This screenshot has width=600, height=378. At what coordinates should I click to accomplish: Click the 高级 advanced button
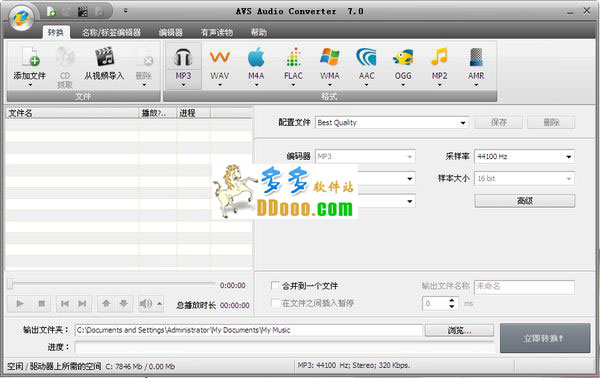[x=525, y=201]
